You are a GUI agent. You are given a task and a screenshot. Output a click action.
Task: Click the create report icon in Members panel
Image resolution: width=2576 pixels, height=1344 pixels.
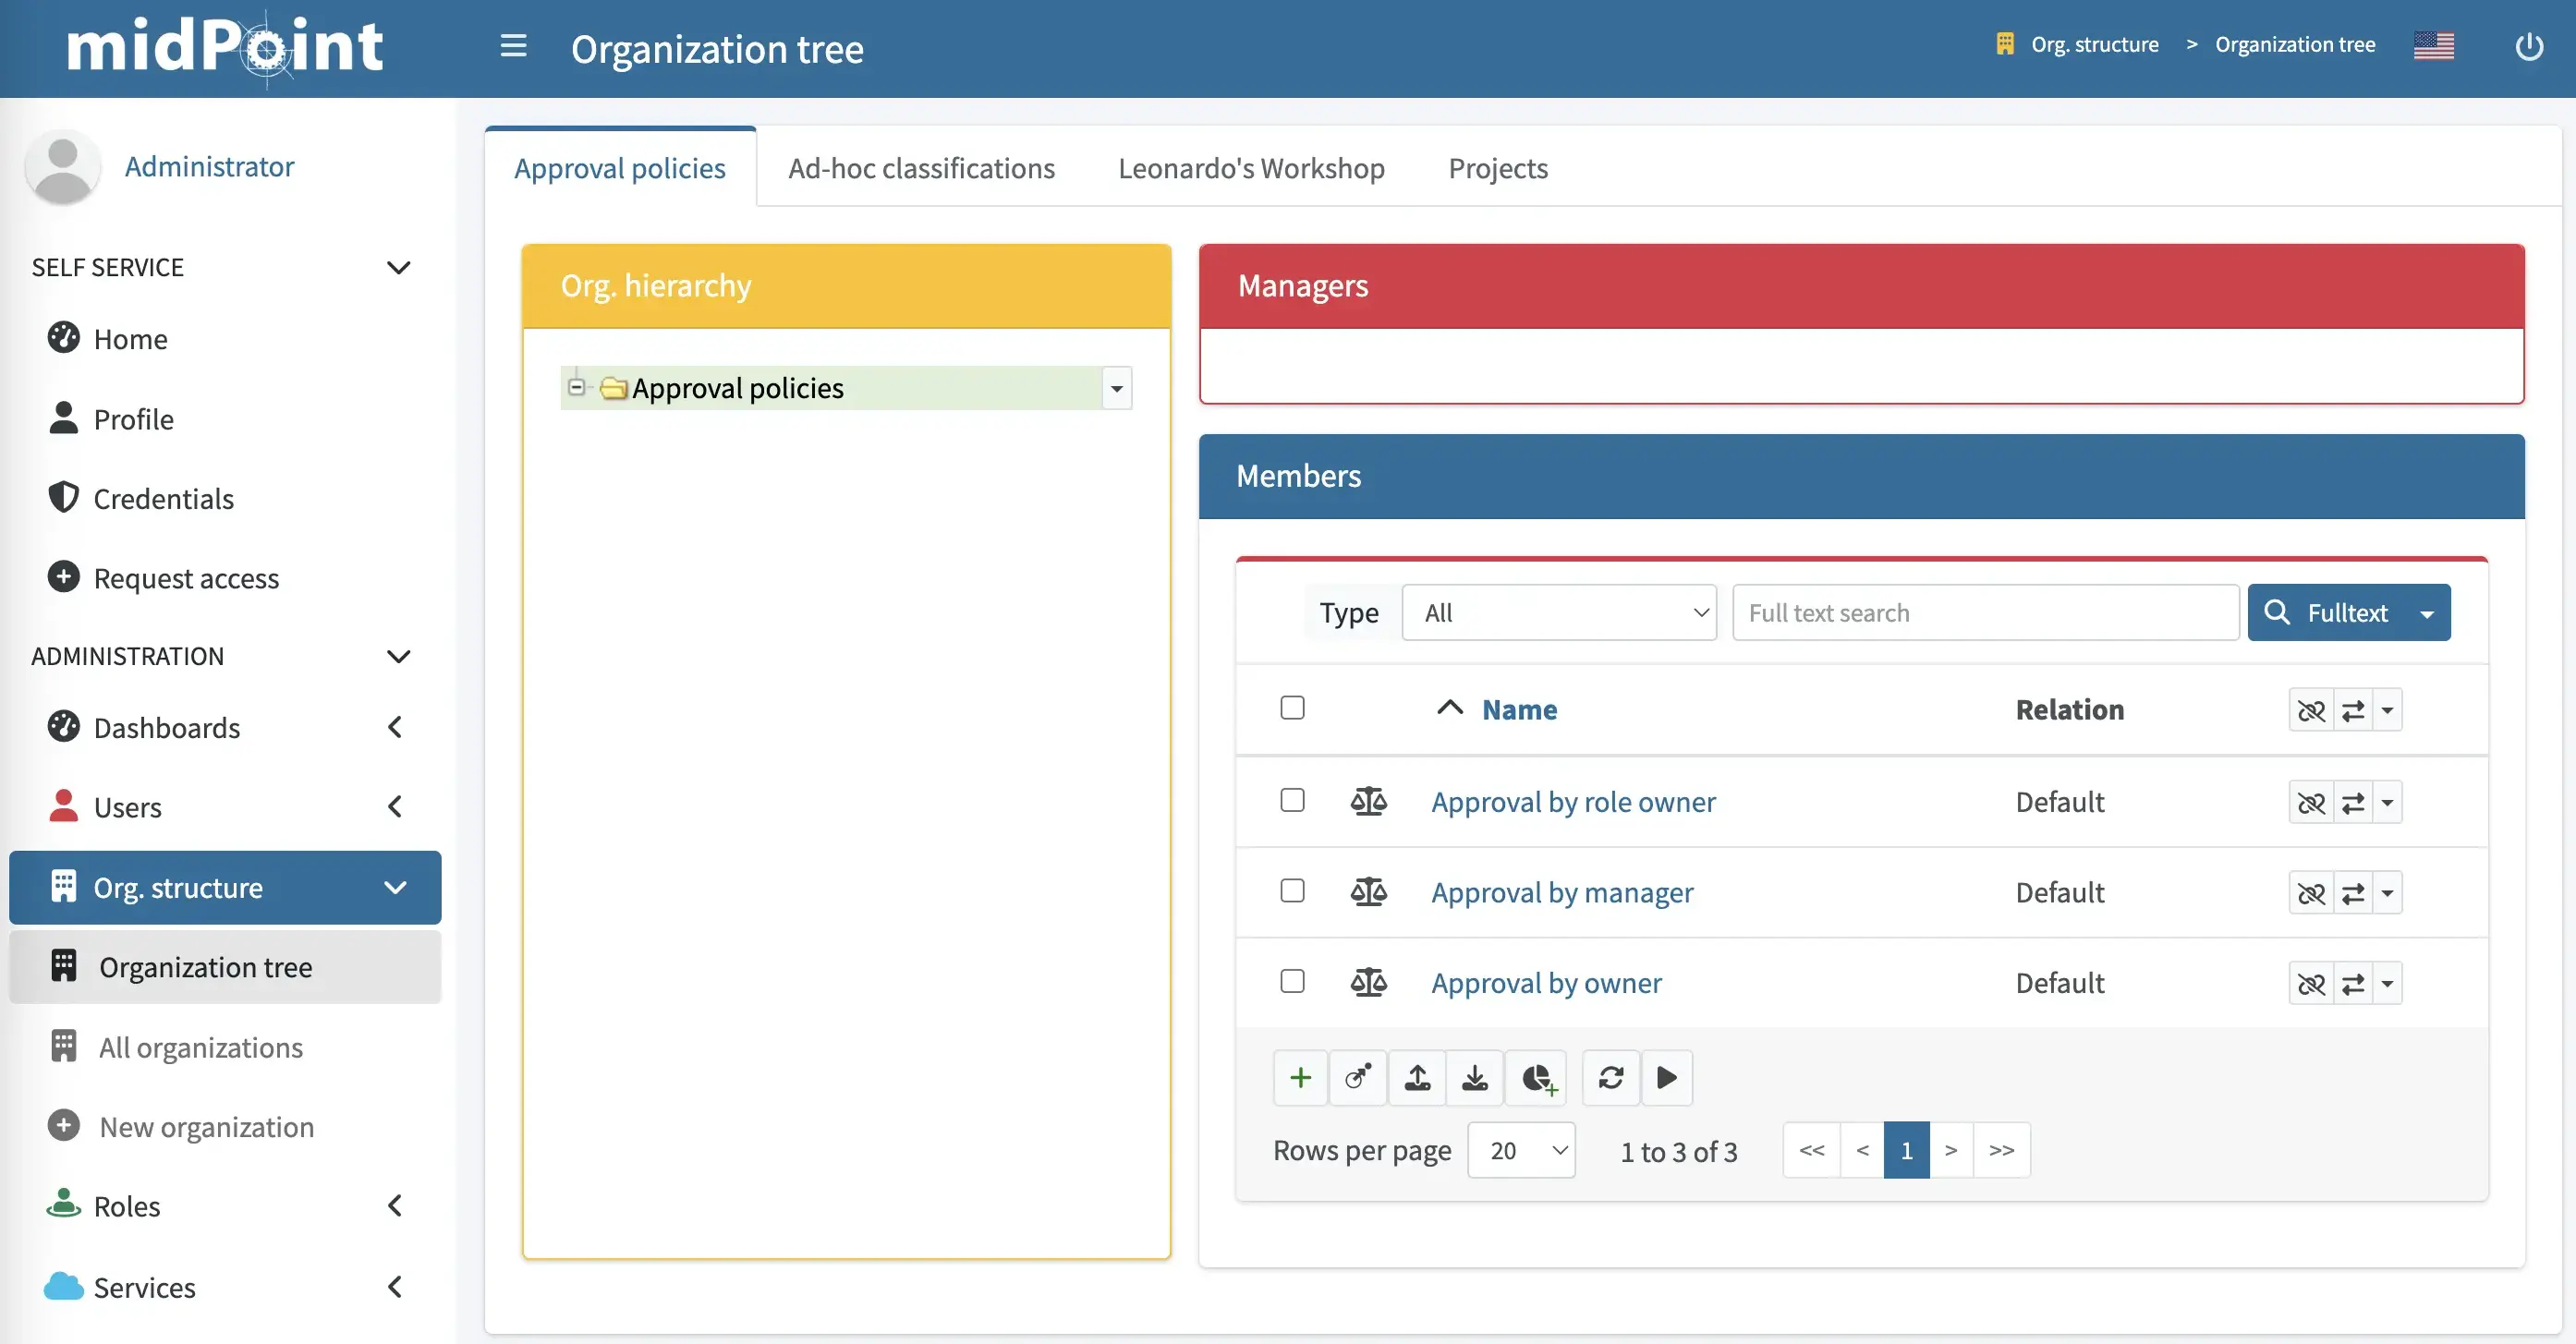tap(1537, 1078)
